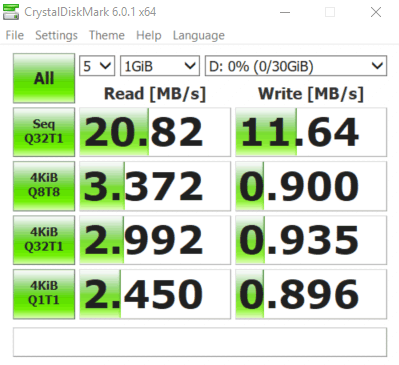This screenshot has width=399, height=365.
Task: Click the sequential write result 11.64
Action: pos(311,132)
